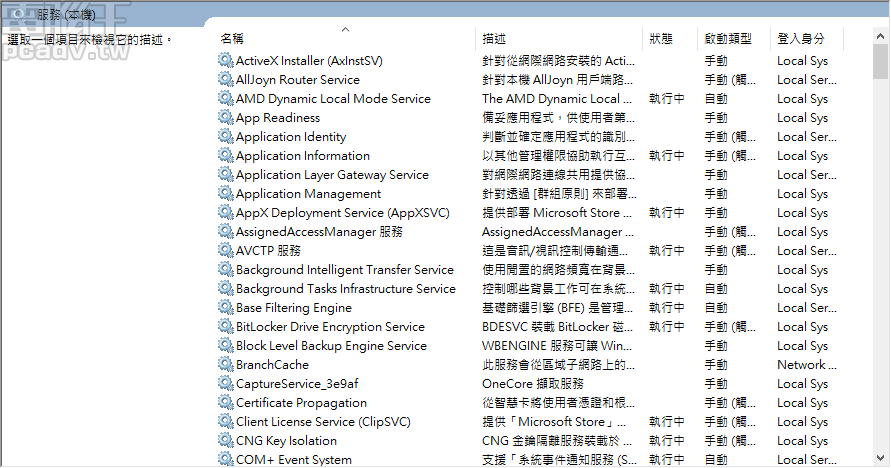The image size is (891, 468).
Task: Click the gear icon of Client License Service (ClipSVC)
Action: pos(226,421)
